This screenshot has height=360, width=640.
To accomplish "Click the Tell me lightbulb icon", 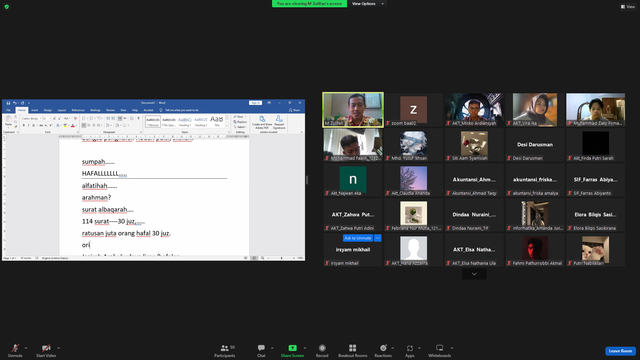I will (161, 110).
